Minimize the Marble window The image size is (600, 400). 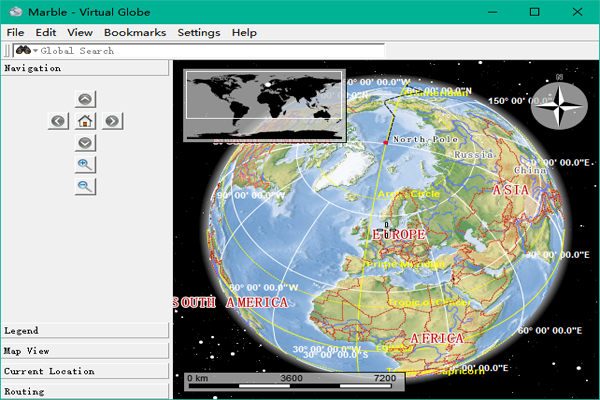click(492, 12)
